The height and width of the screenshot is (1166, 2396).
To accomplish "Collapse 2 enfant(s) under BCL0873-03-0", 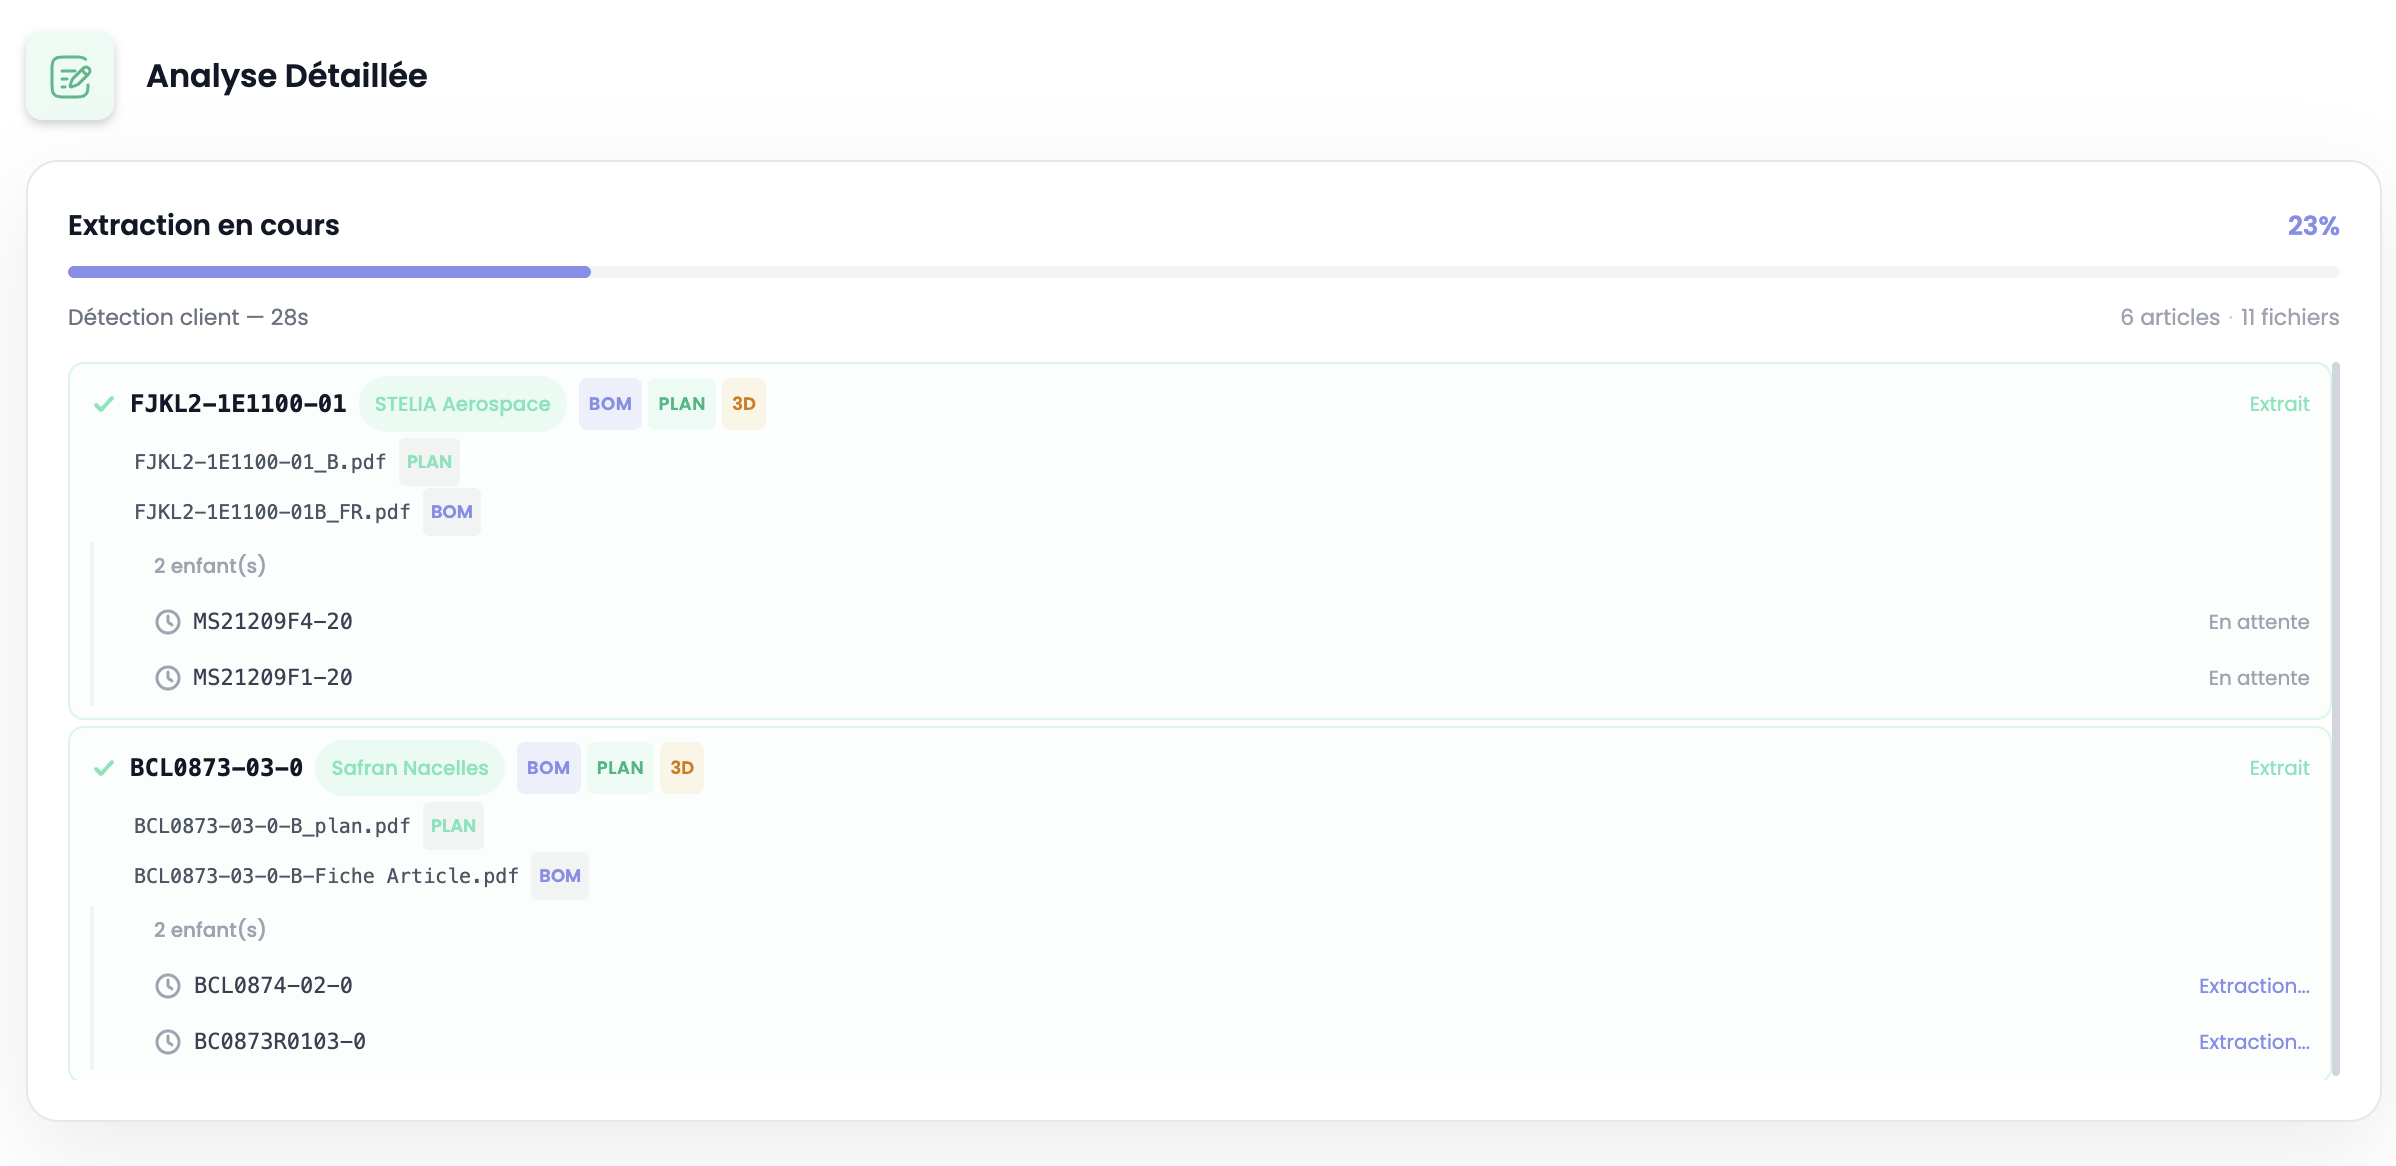I will 210,930.
